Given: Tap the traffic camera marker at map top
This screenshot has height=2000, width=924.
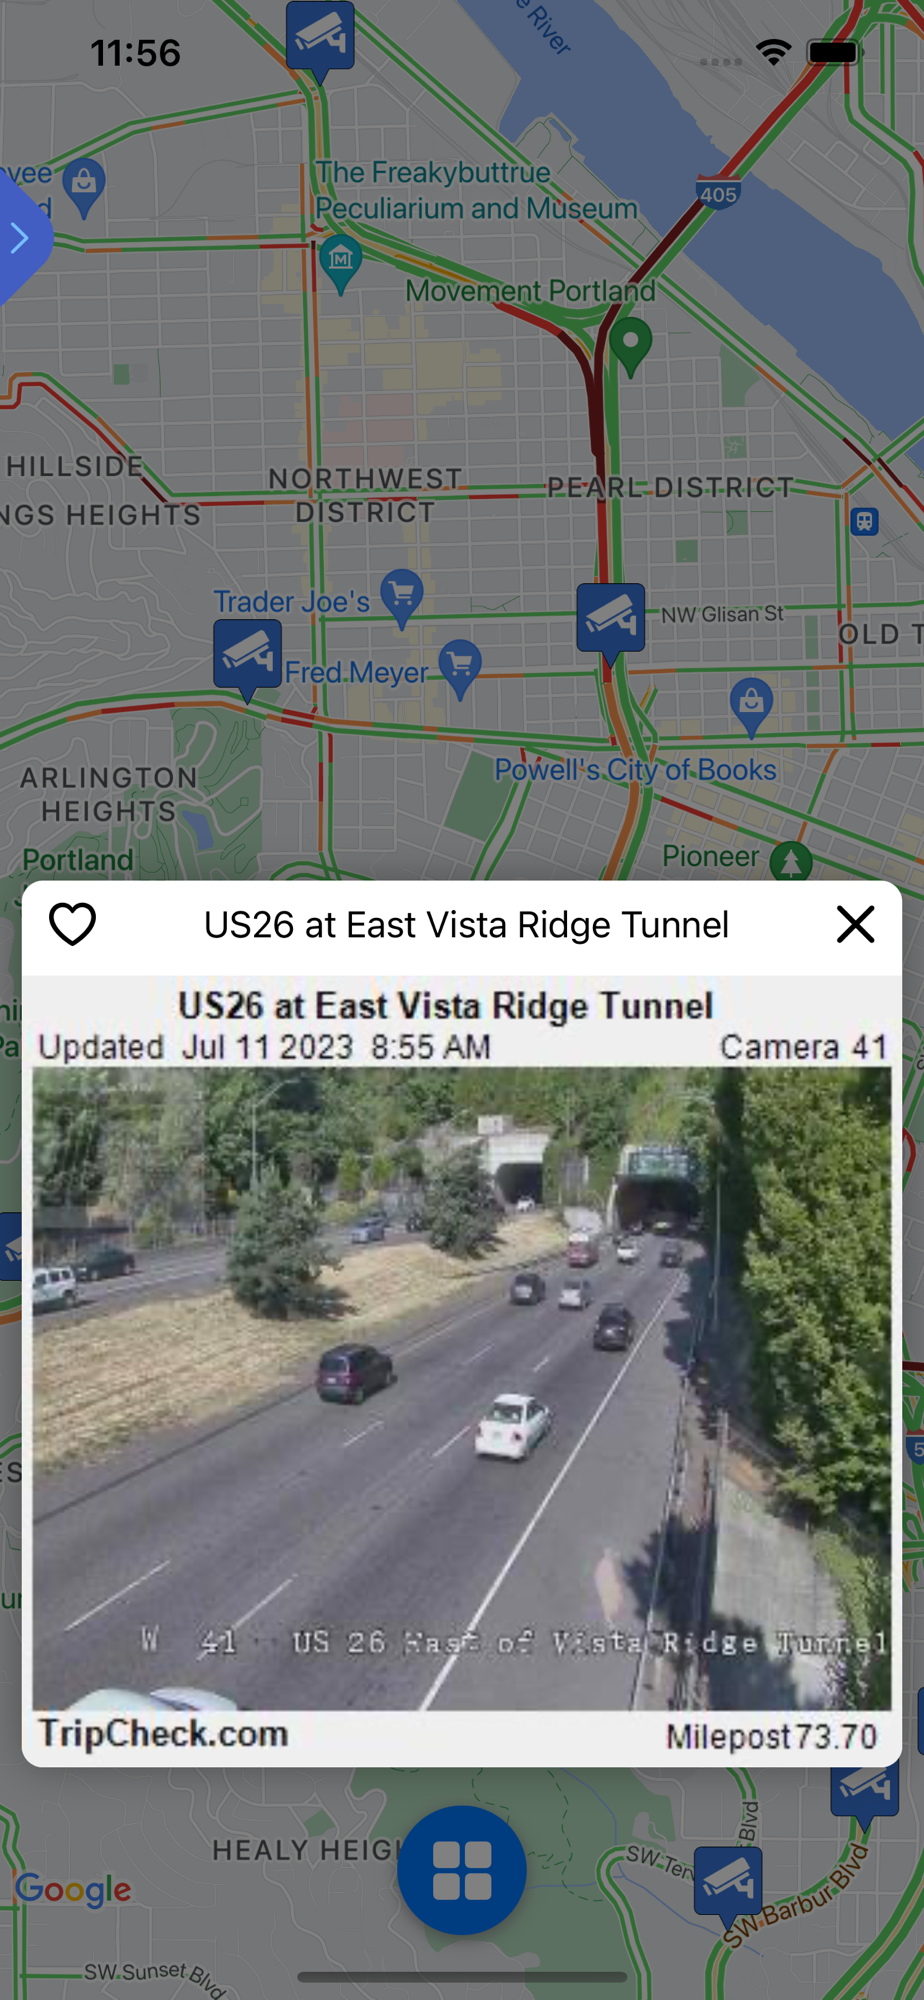Looking at the screenshot, I should (x=320, y=38).
